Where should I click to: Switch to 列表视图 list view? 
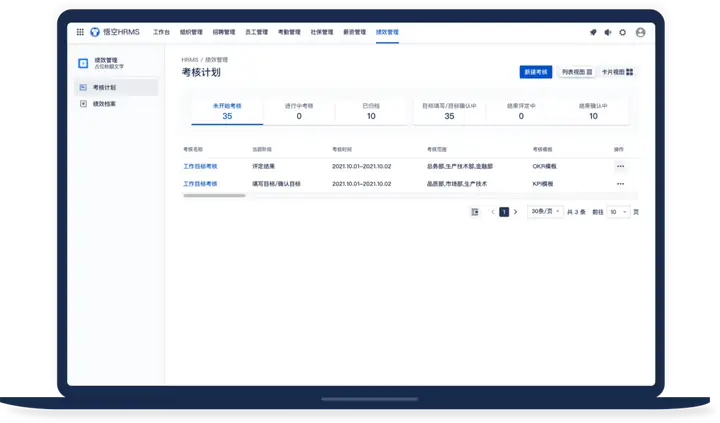[x=577, y=72]
